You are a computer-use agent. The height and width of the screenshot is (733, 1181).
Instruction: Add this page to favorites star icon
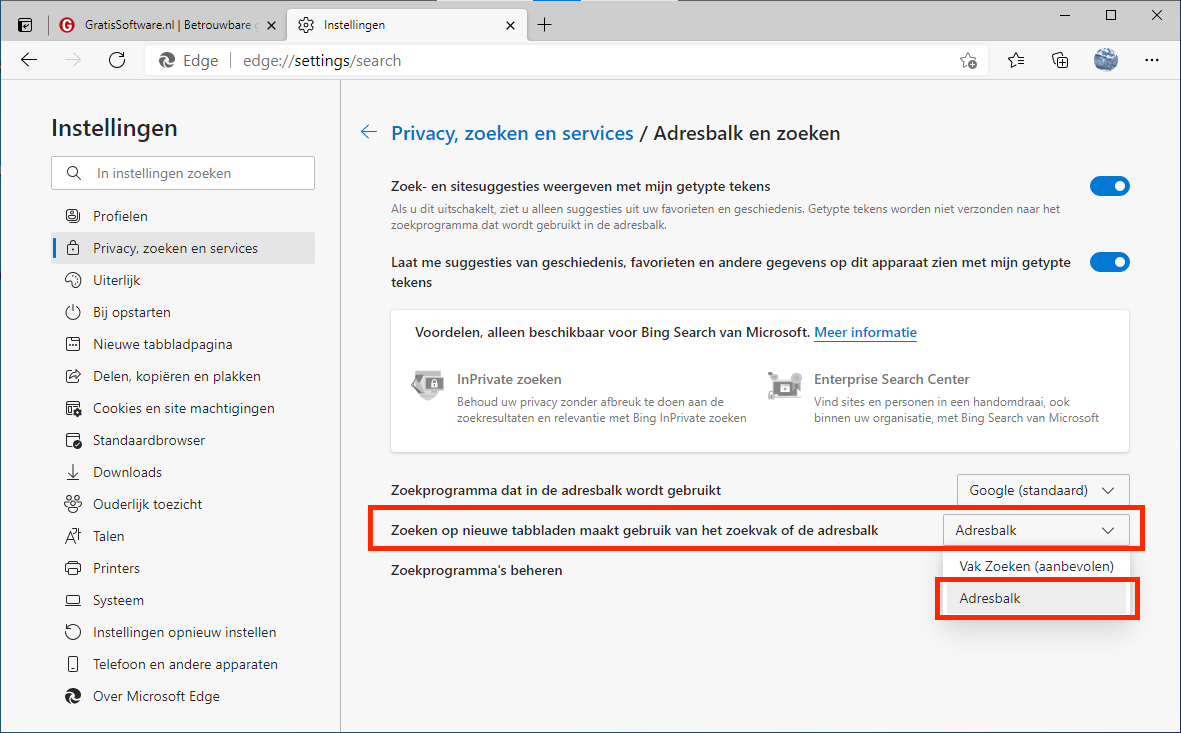click(968, 60)
